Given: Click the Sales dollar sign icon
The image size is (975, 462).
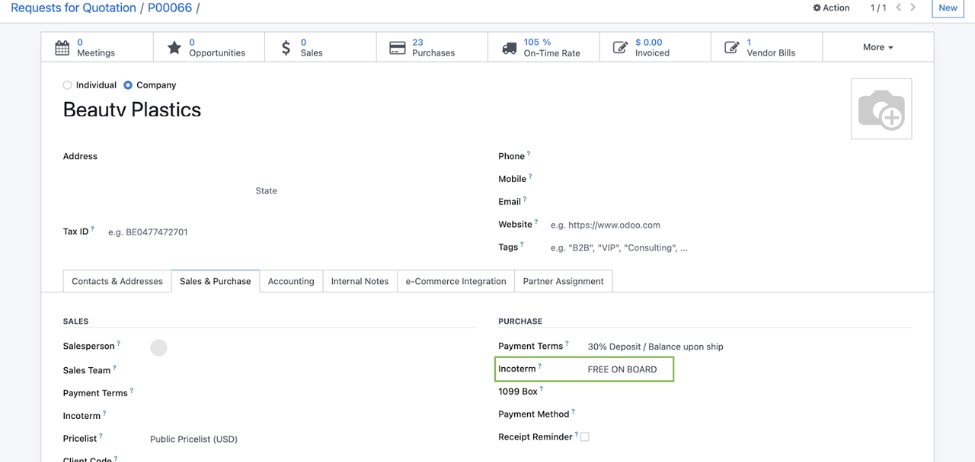Looking at the screenshot, I should pos(285,48).
